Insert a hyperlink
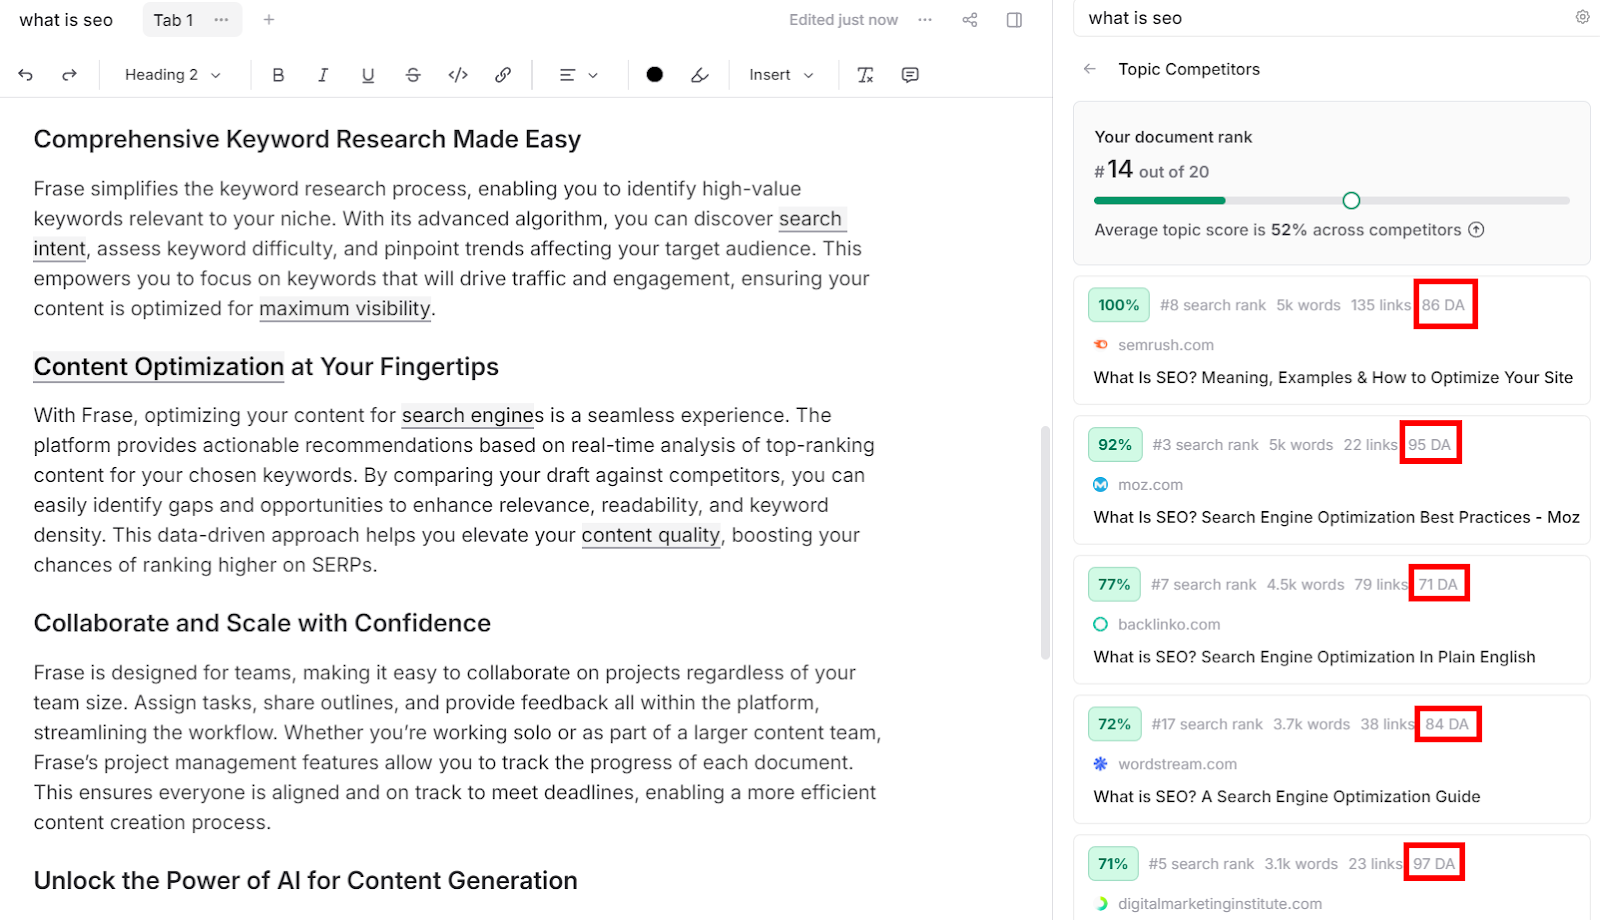 click(x=503, y=75)
